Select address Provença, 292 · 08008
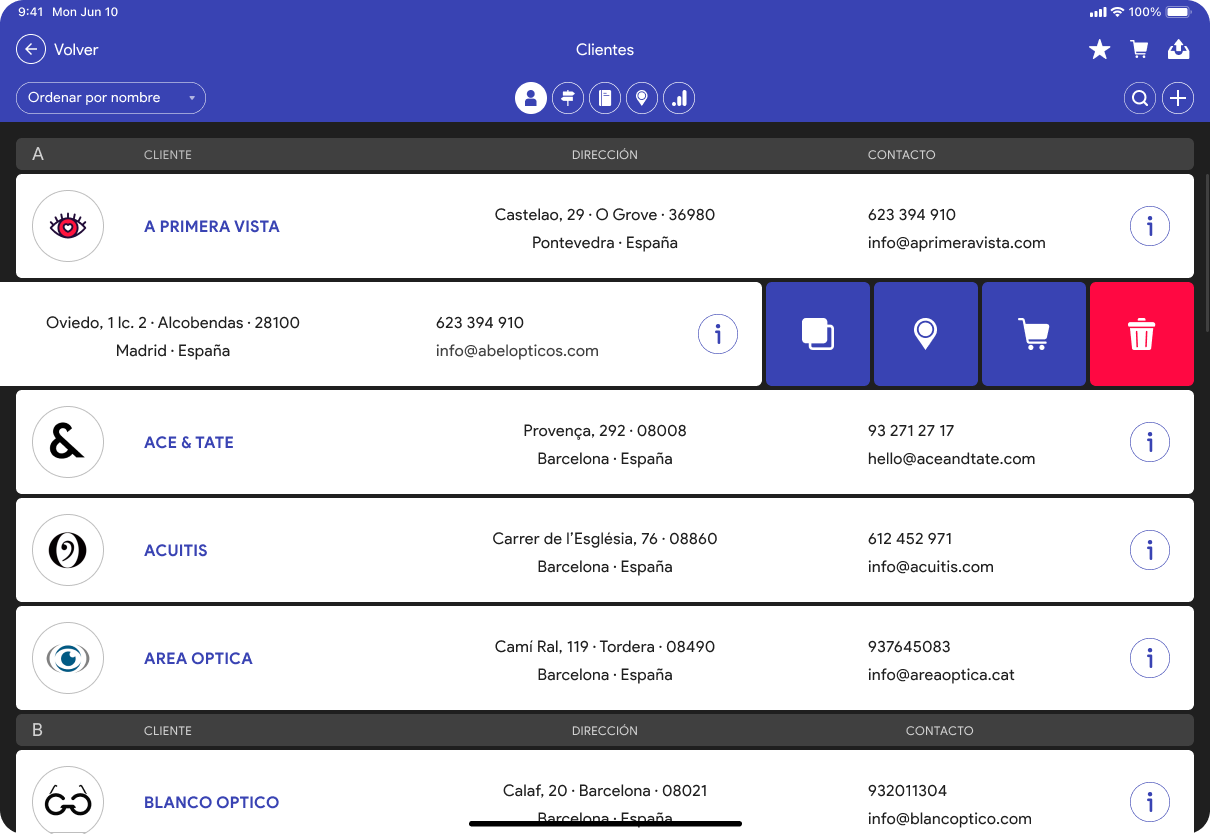 point(605,431)
